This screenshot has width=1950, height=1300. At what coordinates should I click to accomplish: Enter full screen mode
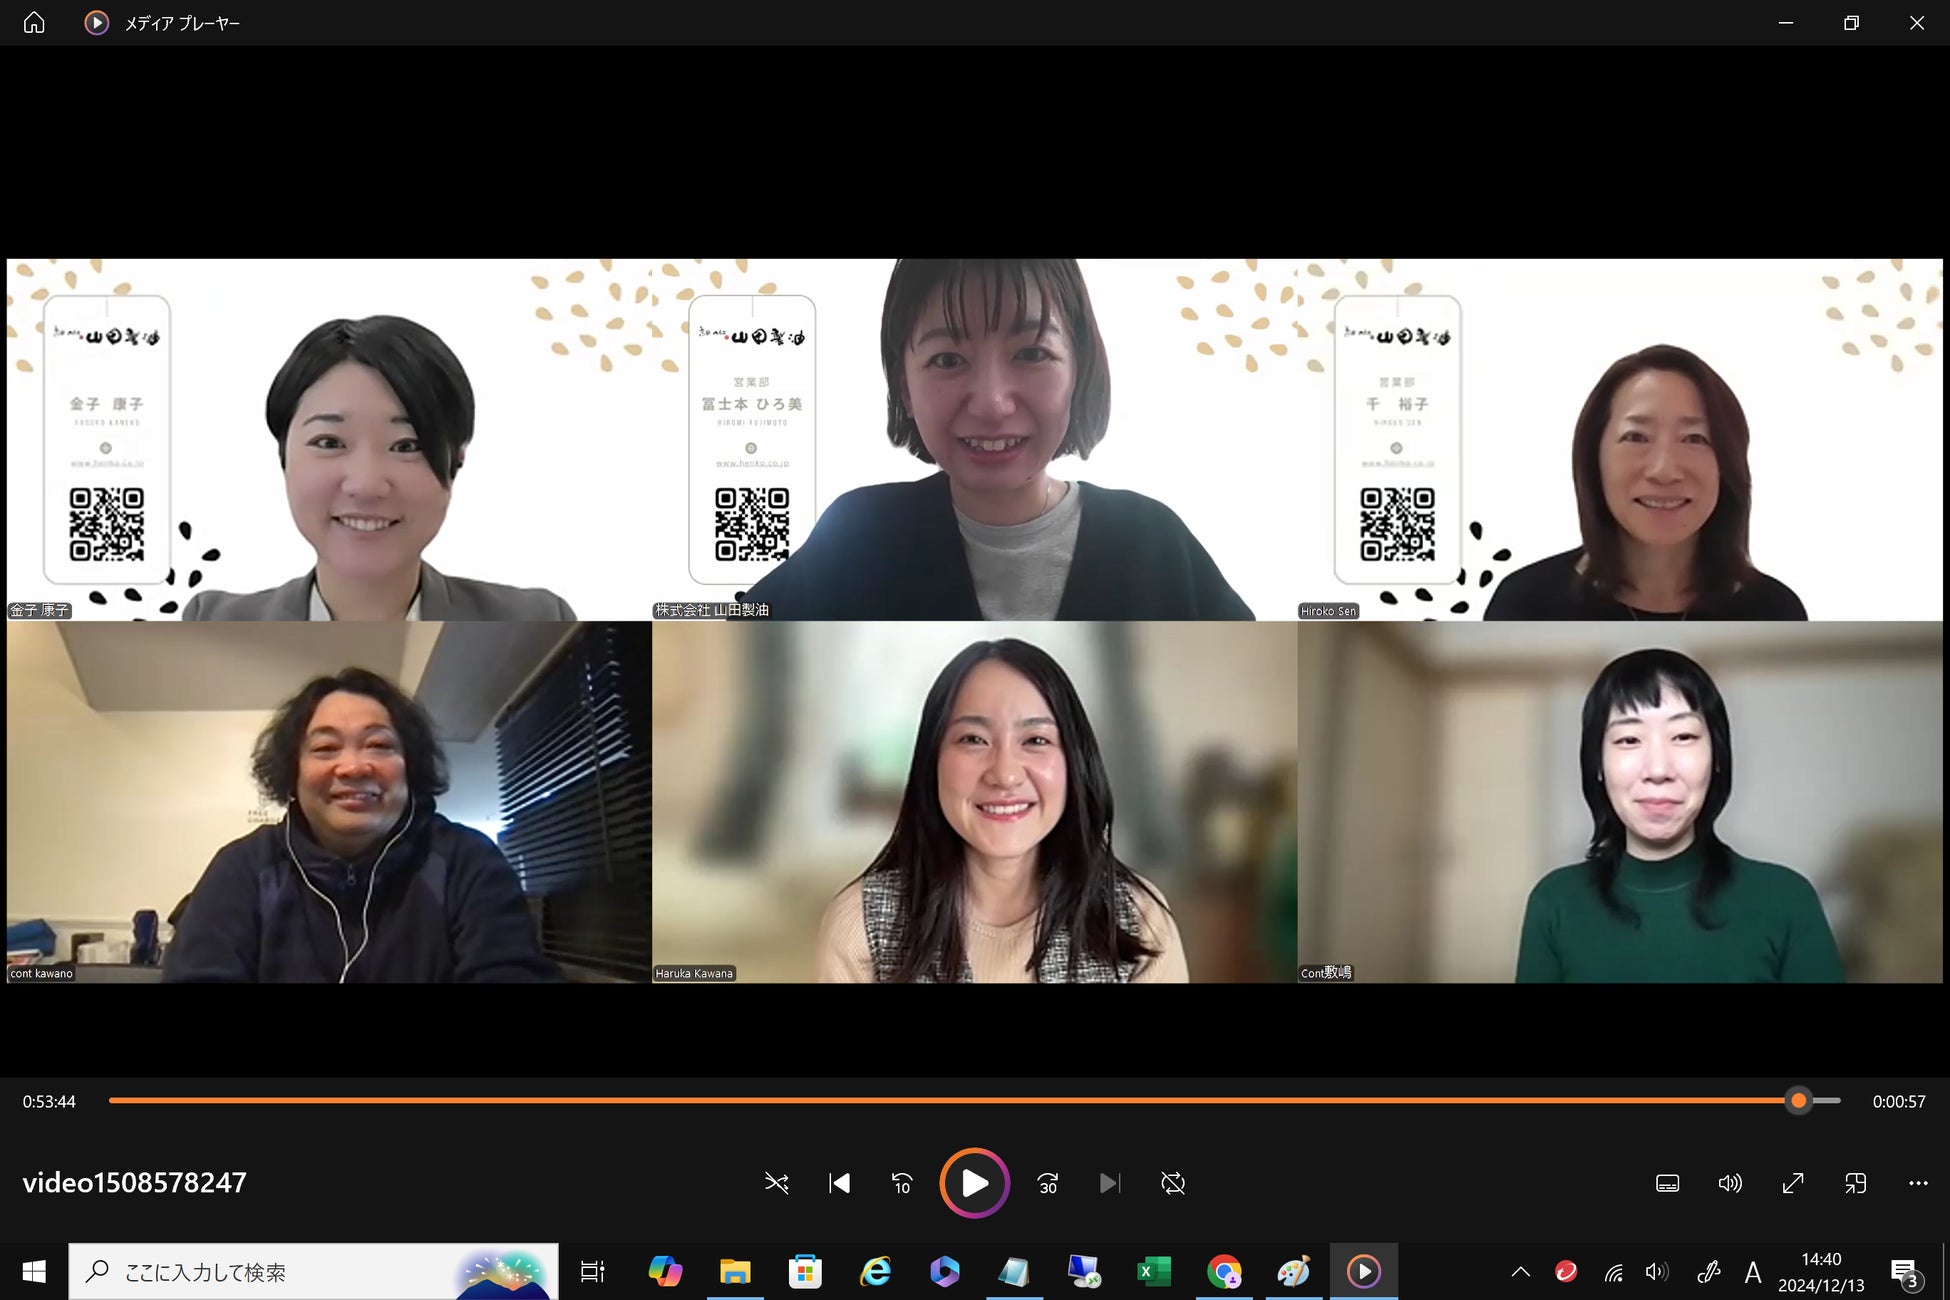[1792, 1183]
